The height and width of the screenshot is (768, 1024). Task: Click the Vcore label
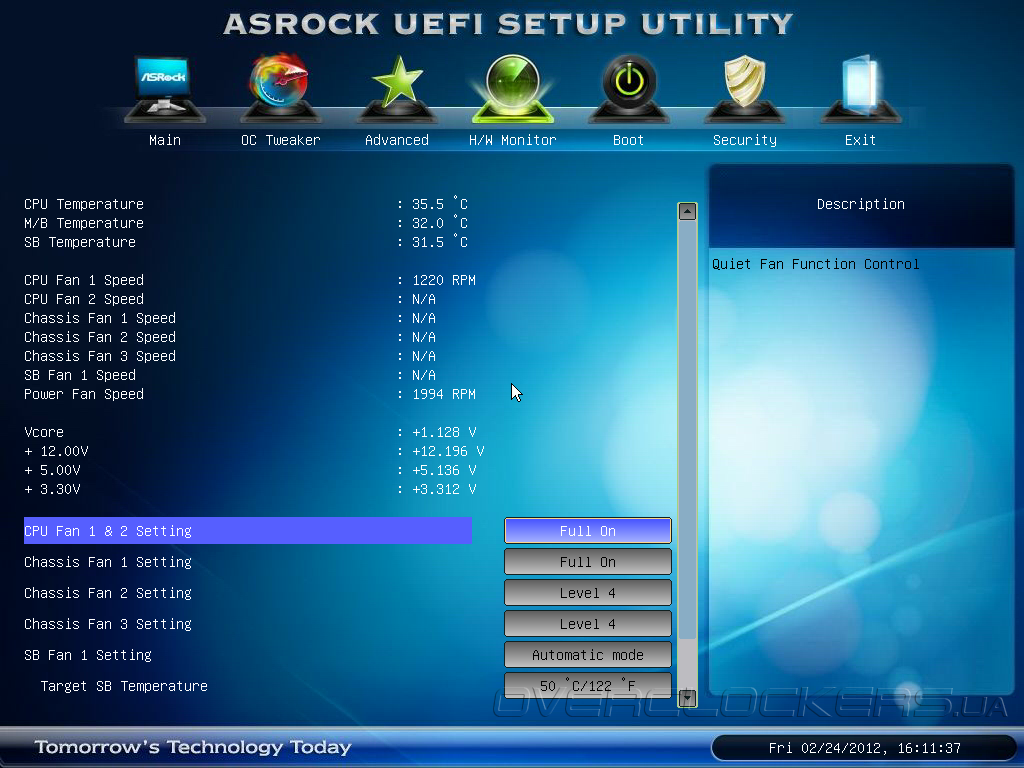coord(44,432)
